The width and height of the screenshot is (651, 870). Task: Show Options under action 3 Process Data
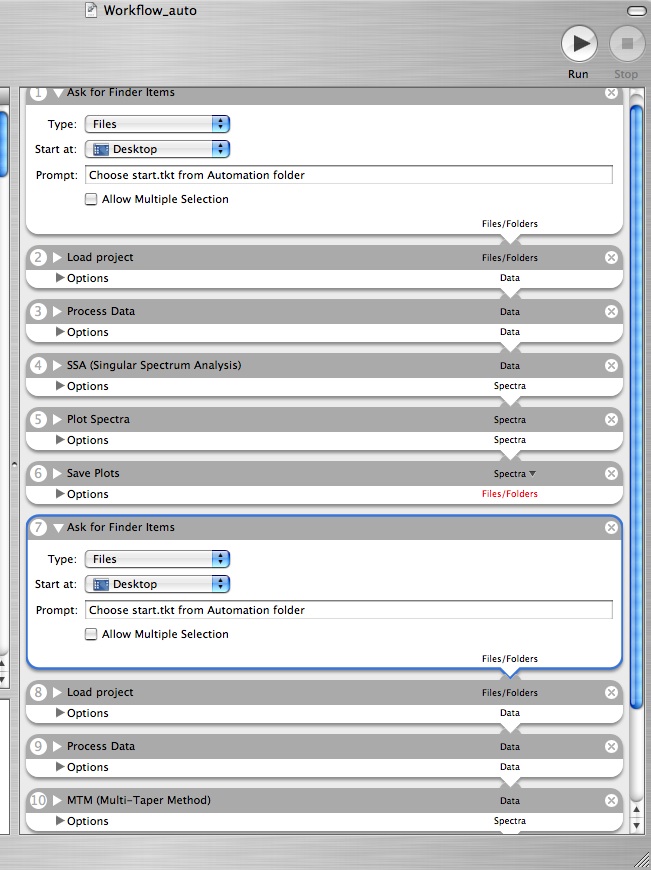point(60,331)
